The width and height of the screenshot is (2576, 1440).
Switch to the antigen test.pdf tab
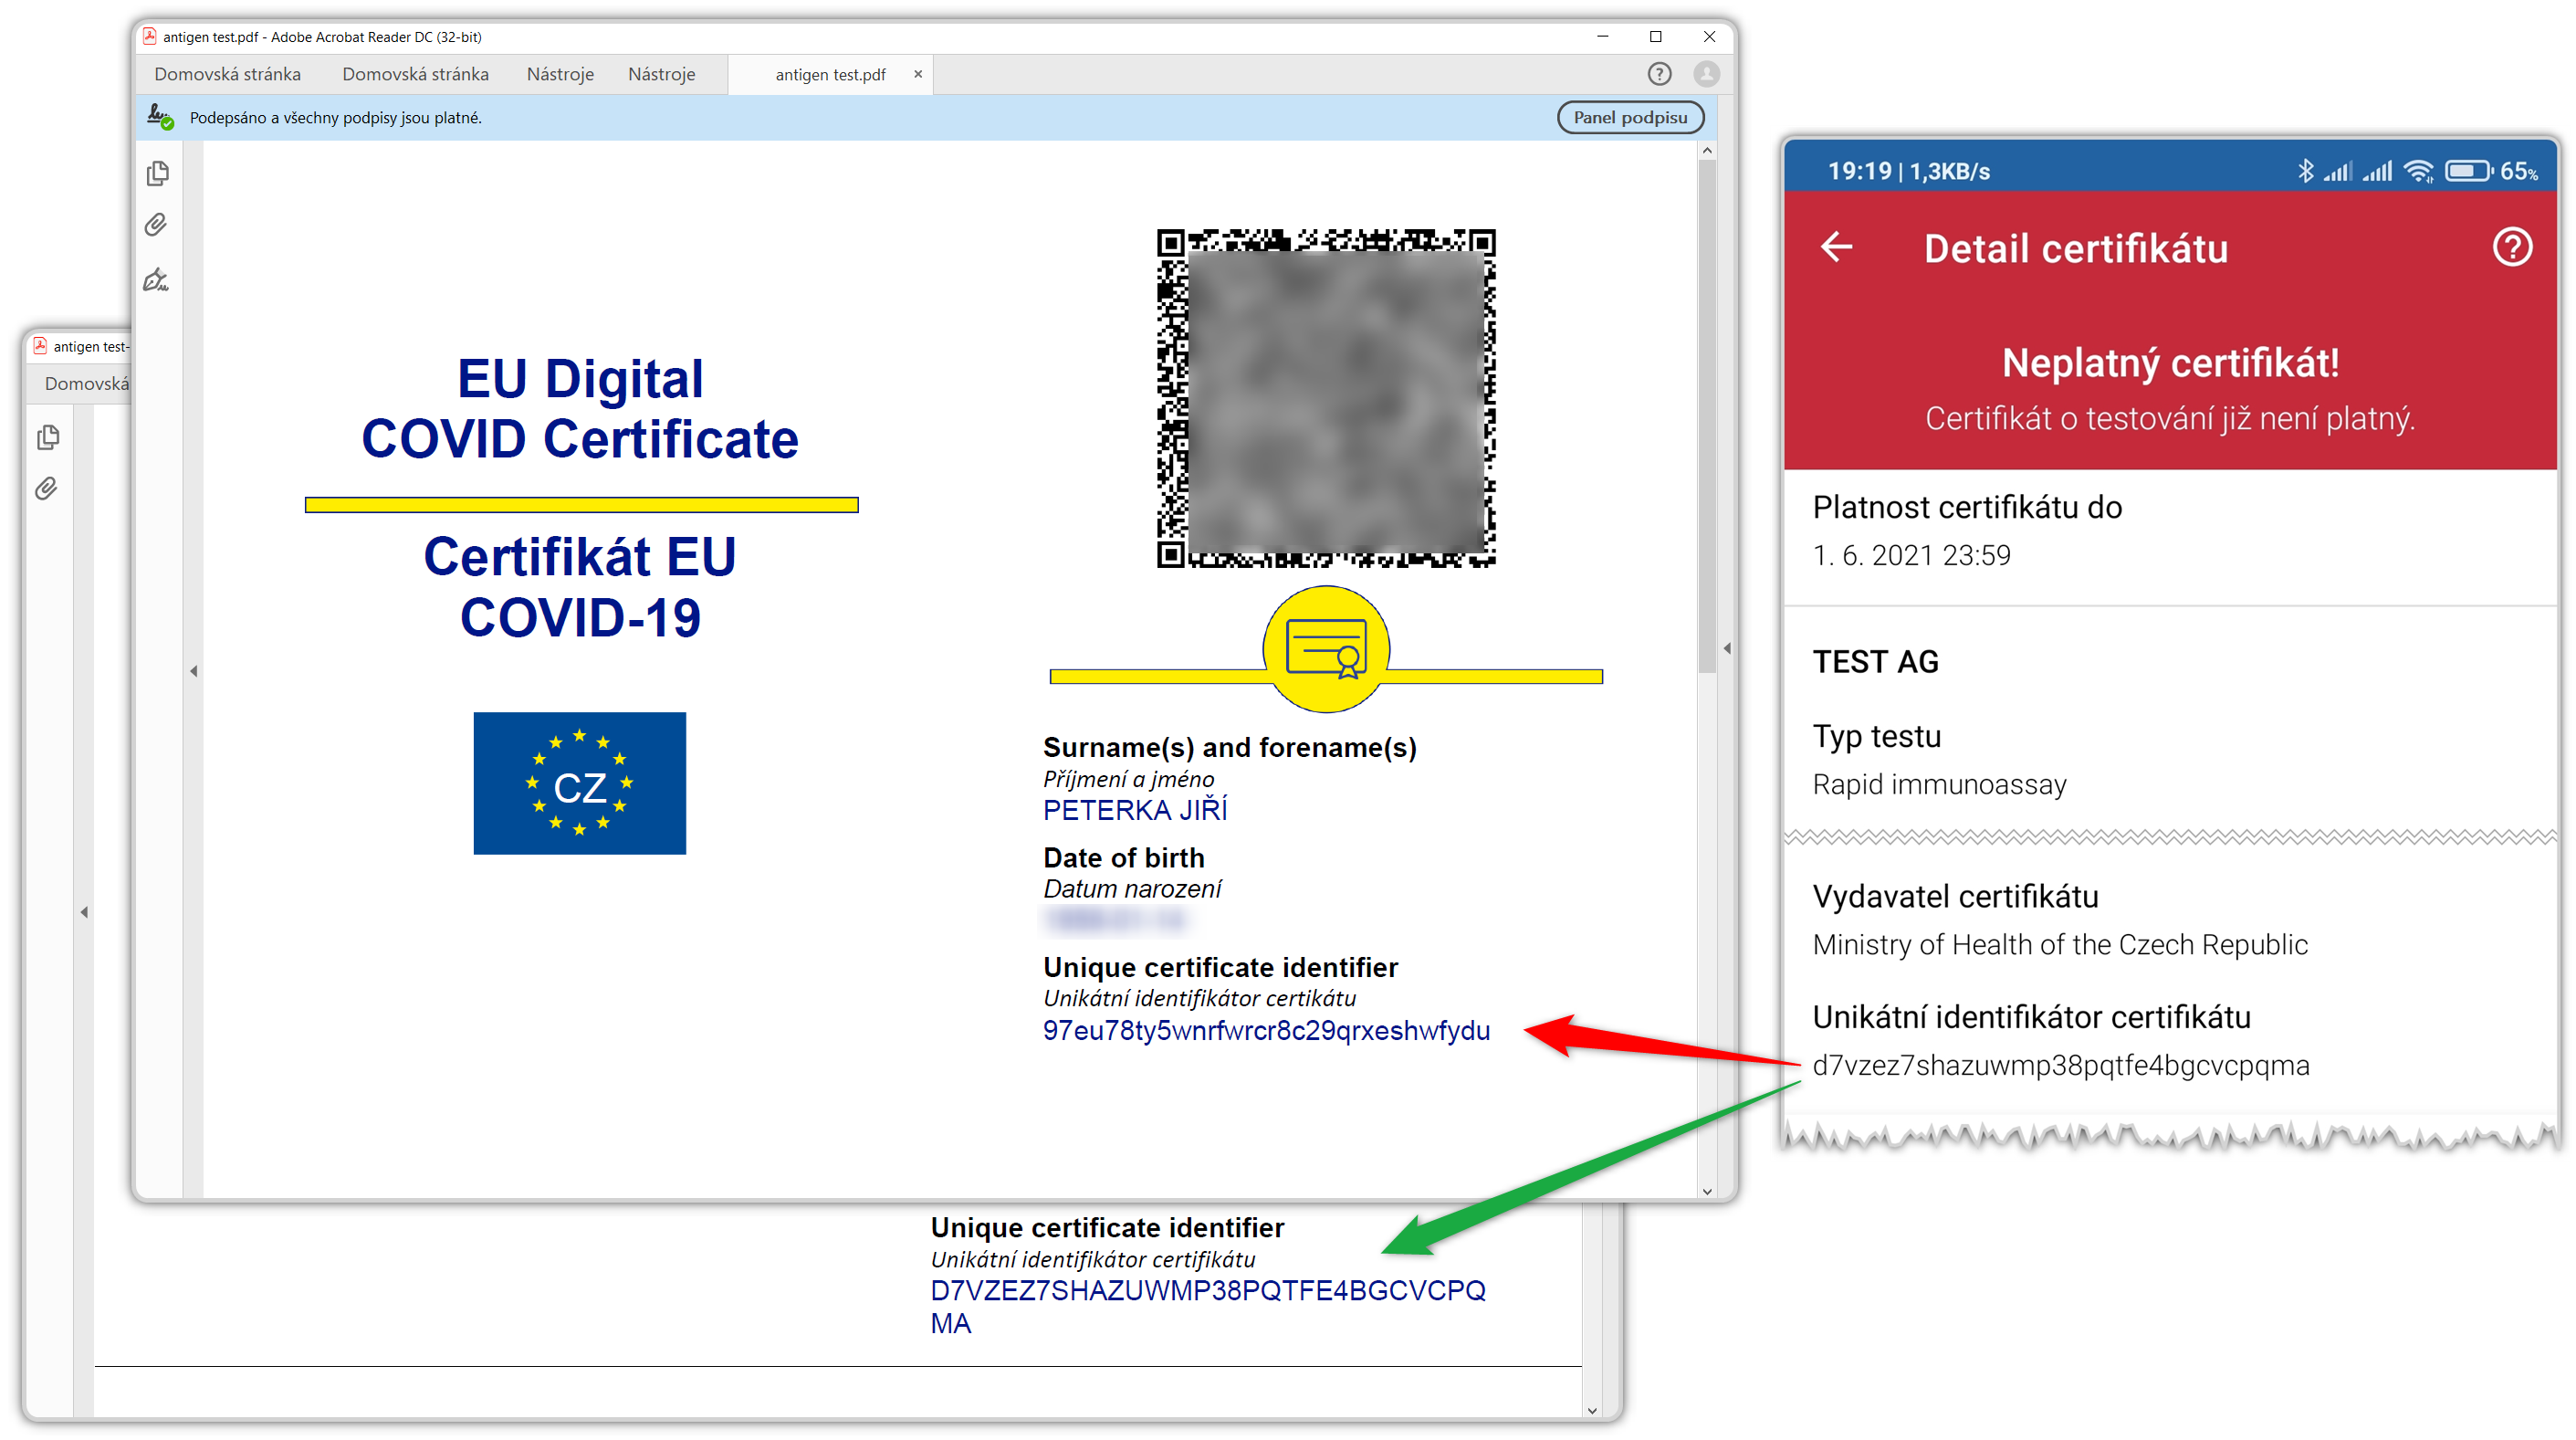pos(829,75)
